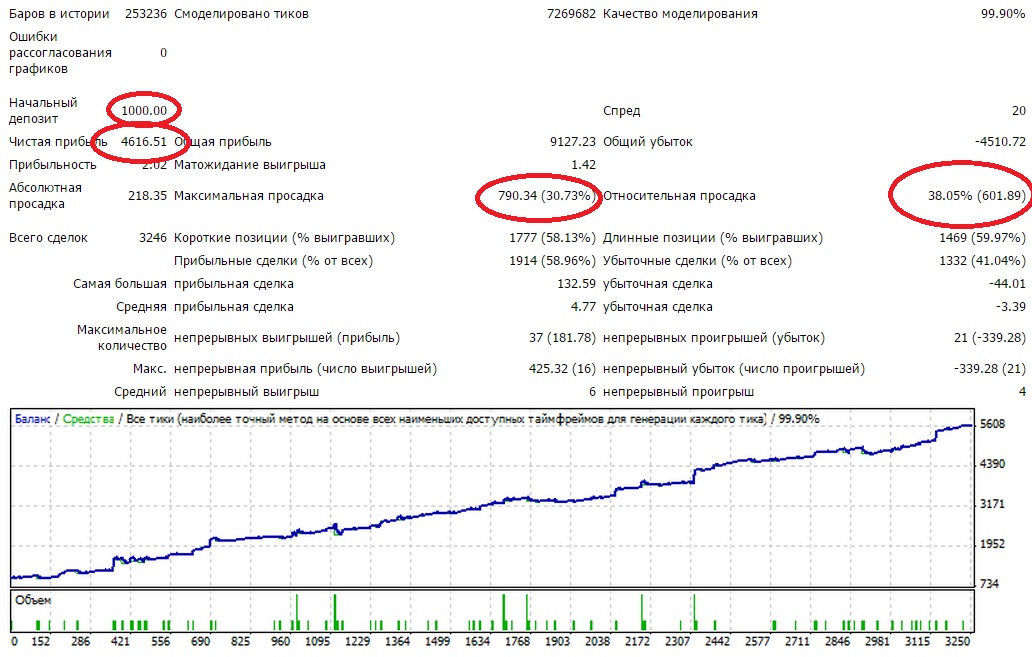
Task: Select the 'Спред' label
Action: tap(621, 111)
